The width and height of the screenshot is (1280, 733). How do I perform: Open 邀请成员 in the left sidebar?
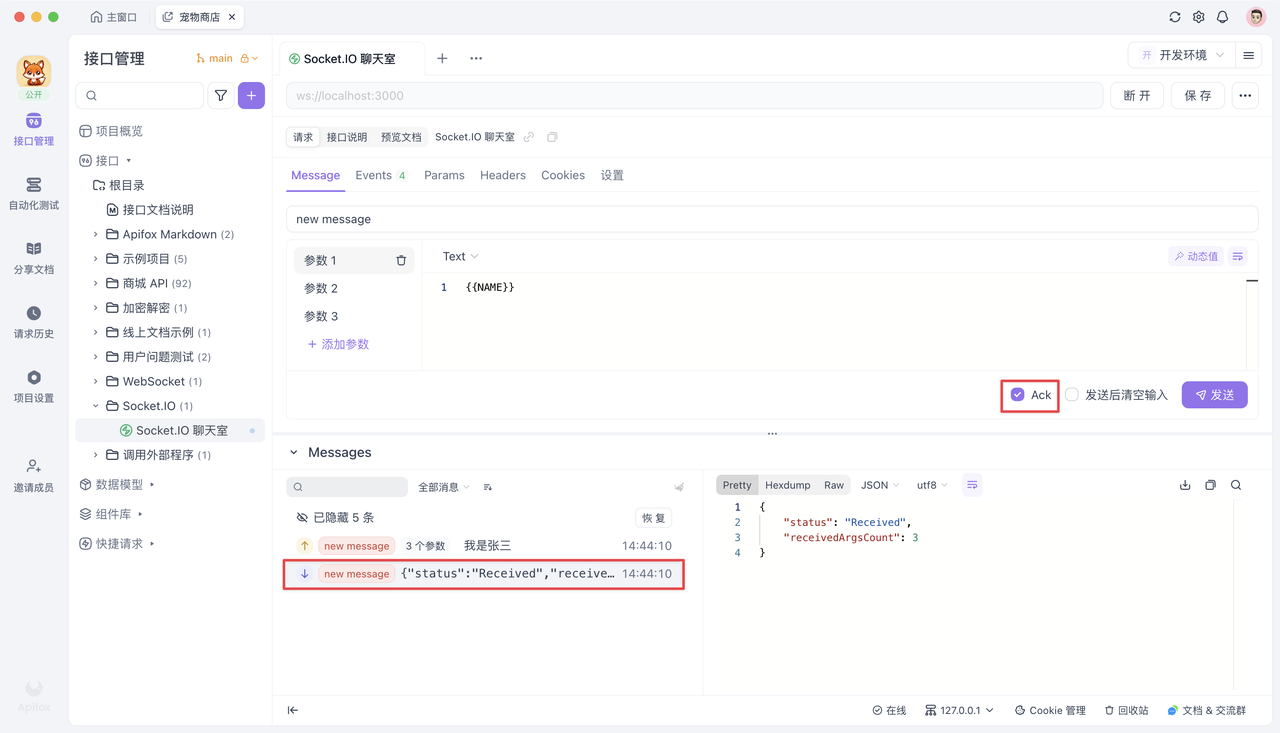[x=33, y=475]
